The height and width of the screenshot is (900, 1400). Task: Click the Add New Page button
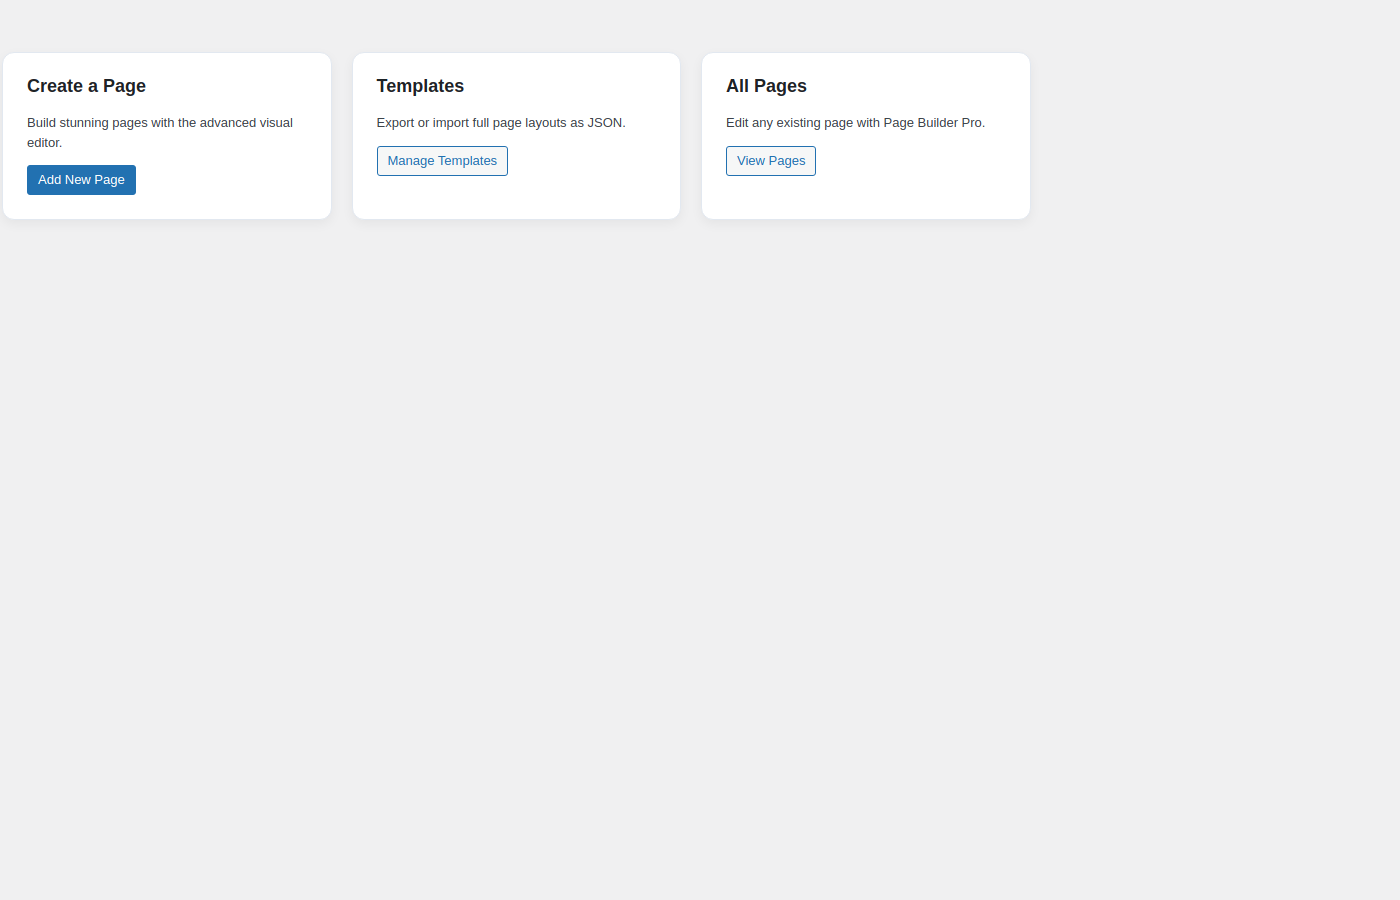pyautogui.click(x=81, y=180)
